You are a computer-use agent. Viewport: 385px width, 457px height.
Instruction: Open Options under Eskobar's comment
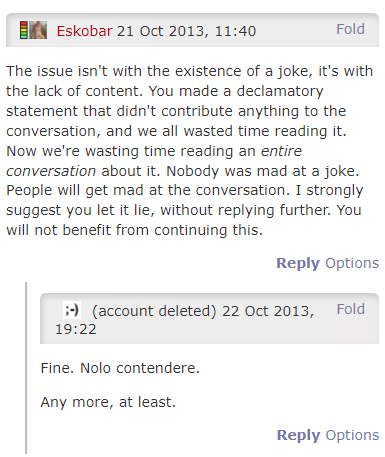352,263
